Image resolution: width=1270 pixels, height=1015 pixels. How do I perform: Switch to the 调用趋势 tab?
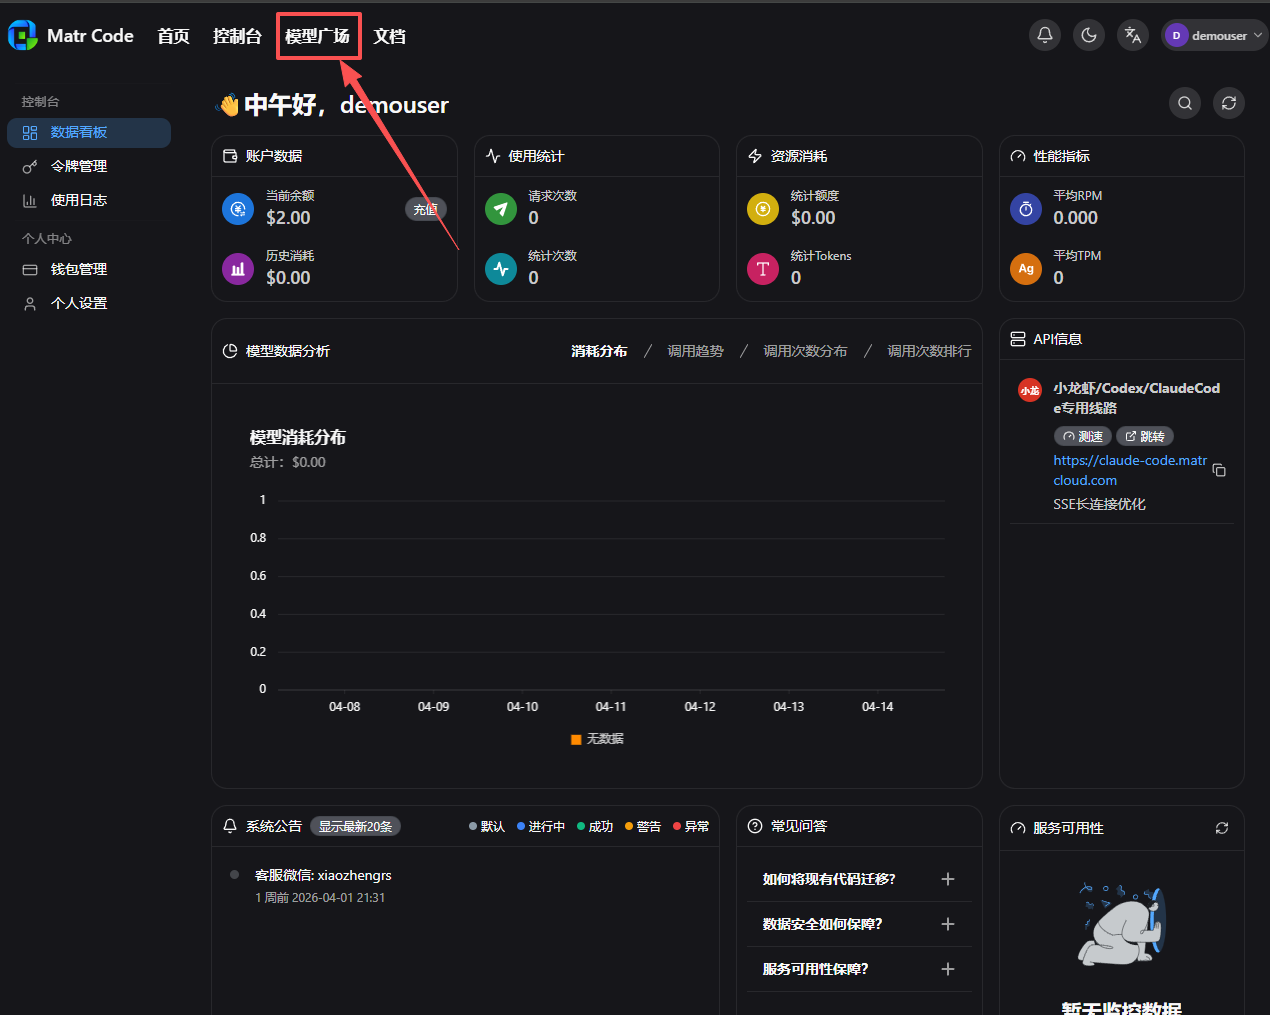(x=695, y=351)
